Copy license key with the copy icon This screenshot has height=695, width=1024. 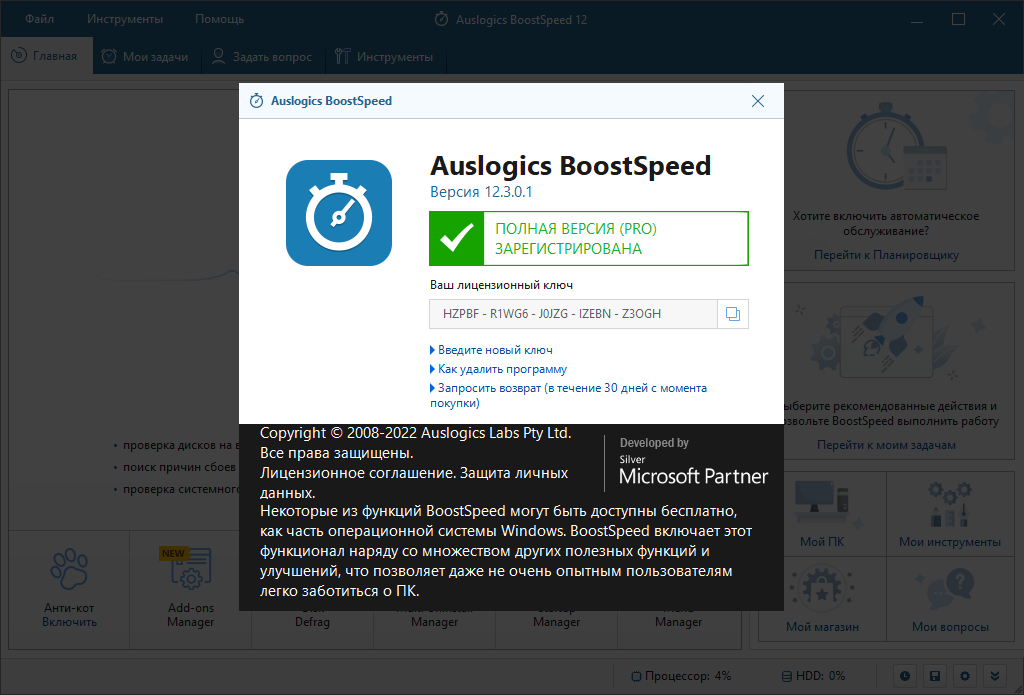(x=733, y=314)
